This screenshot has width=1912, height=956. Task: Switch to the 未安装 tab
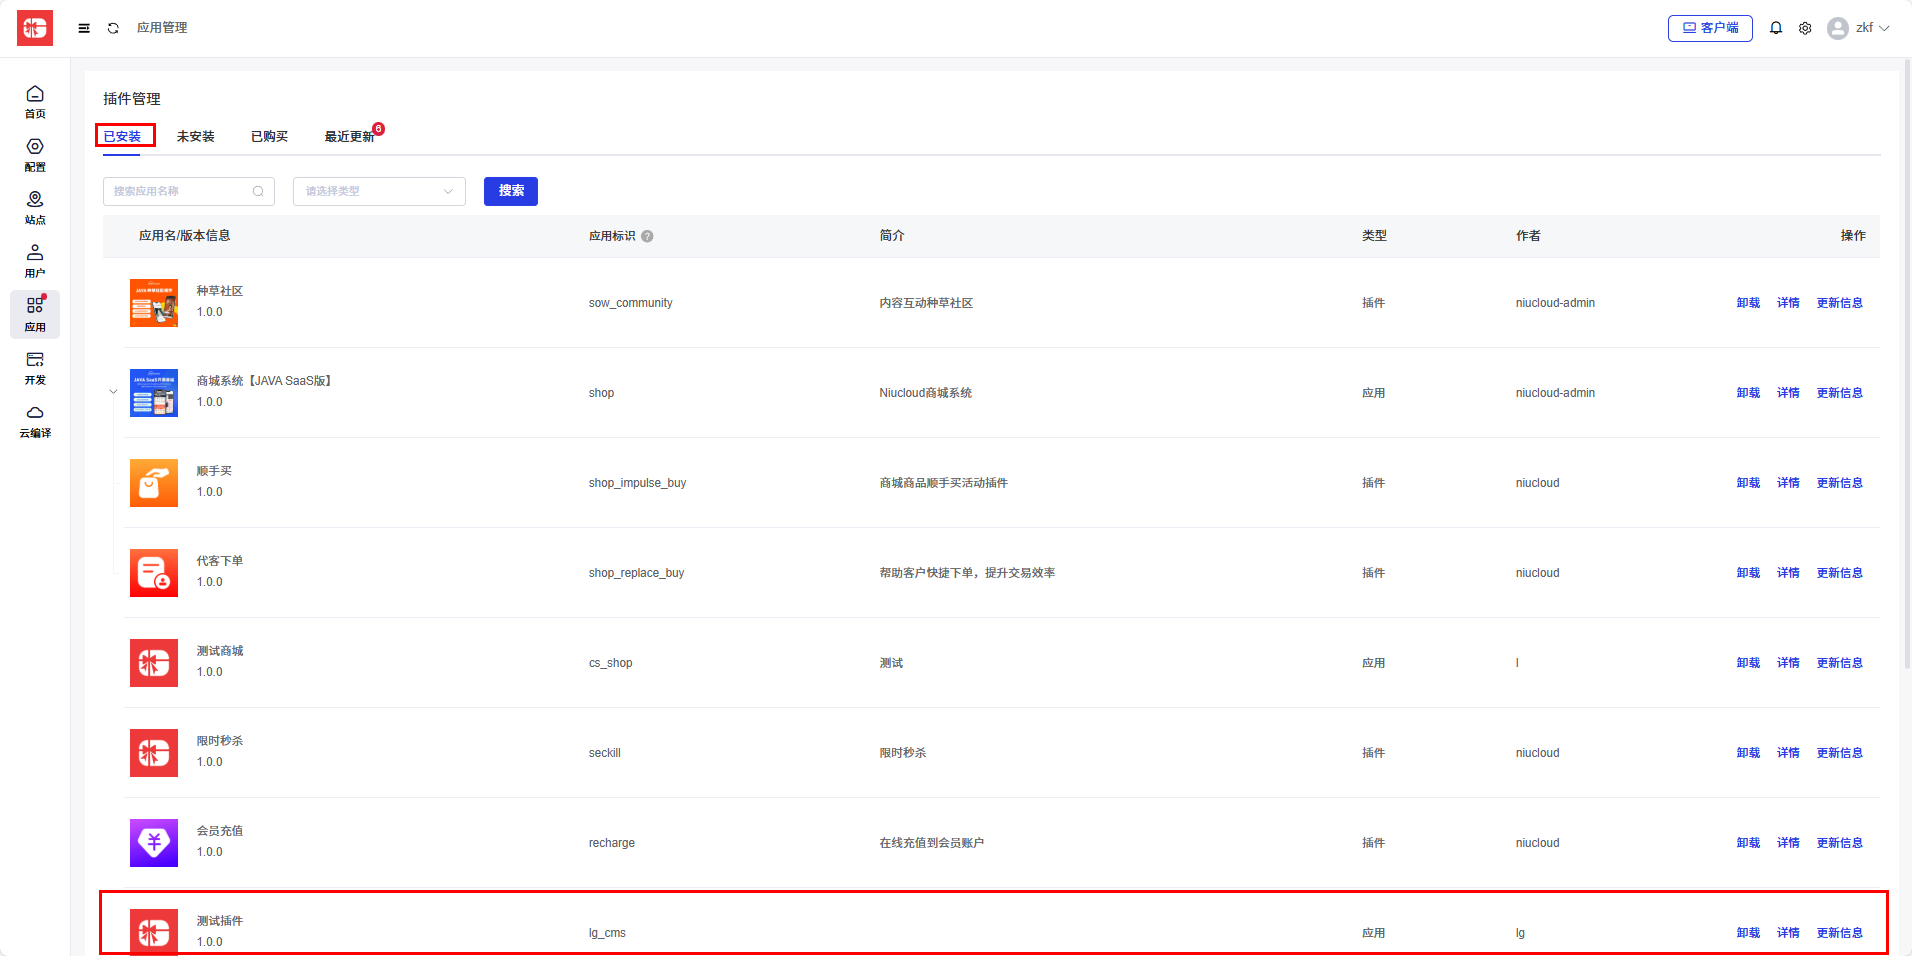[x=195, y=136]
